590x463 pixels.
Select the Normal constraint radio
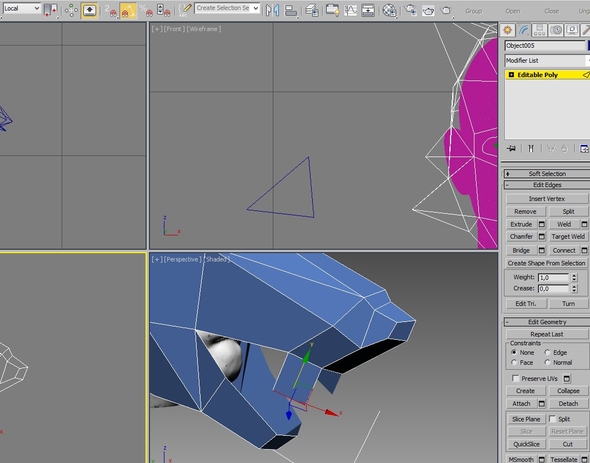click(x=547, y=362)
